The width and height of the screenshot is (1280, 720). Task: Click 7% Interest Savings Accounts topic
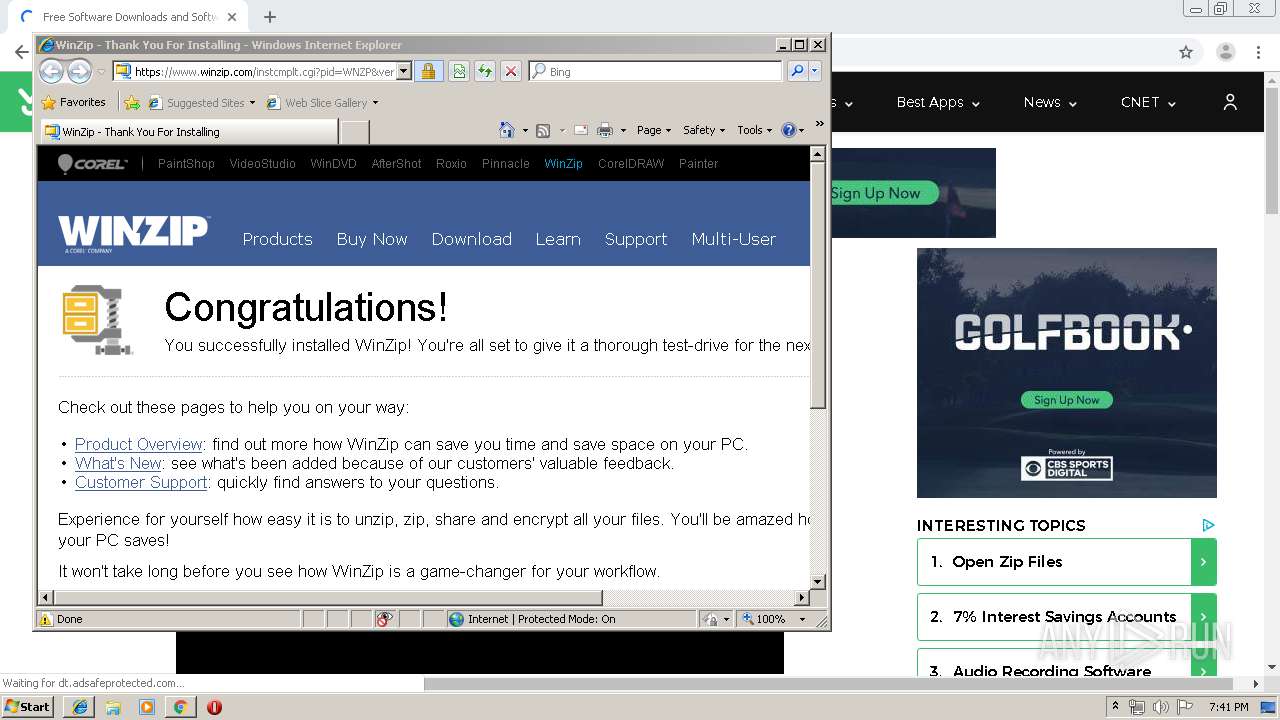click(x=1066, y=617)
